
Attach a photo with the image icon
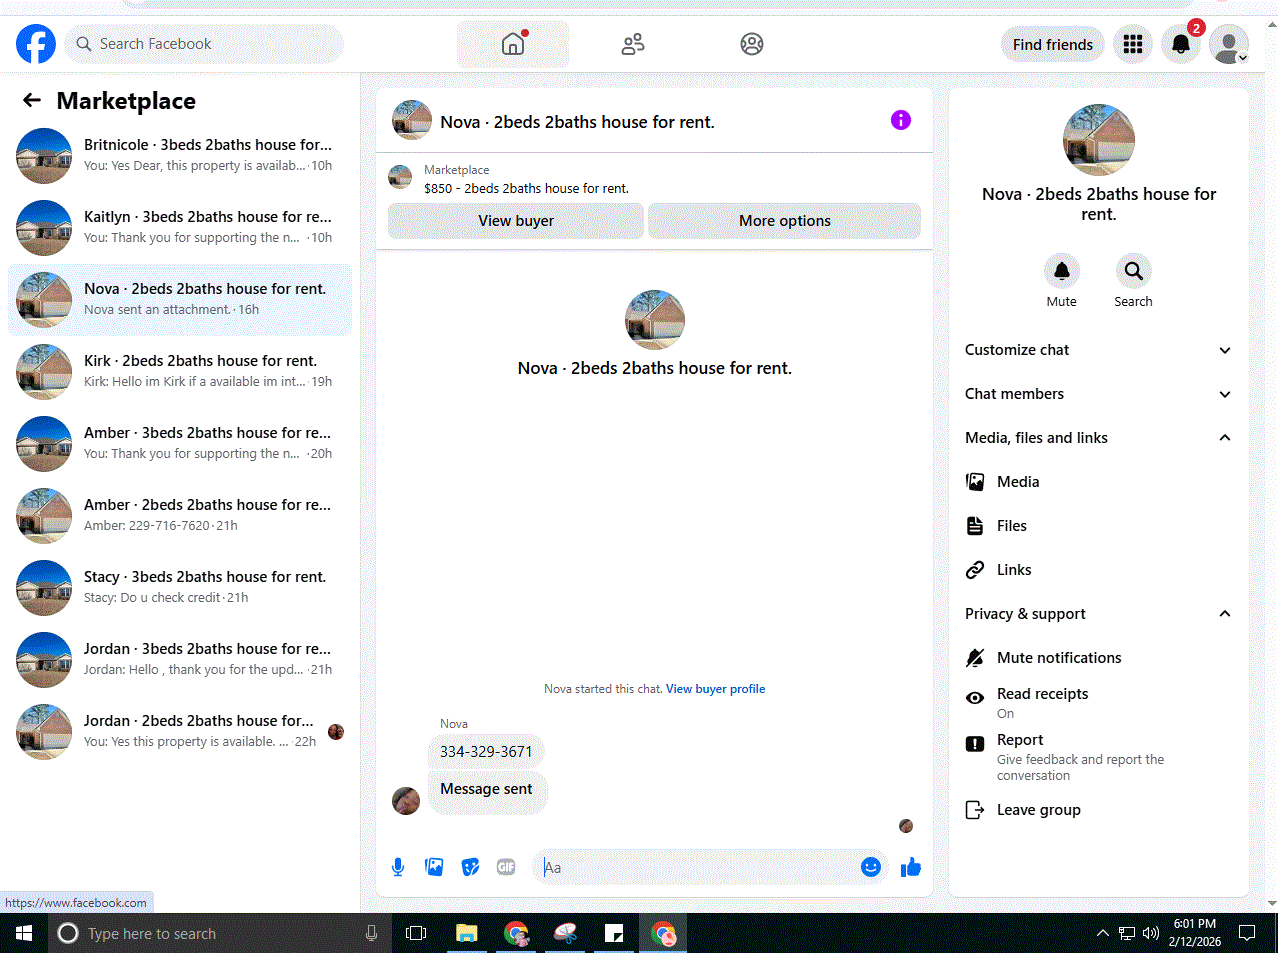434,867
